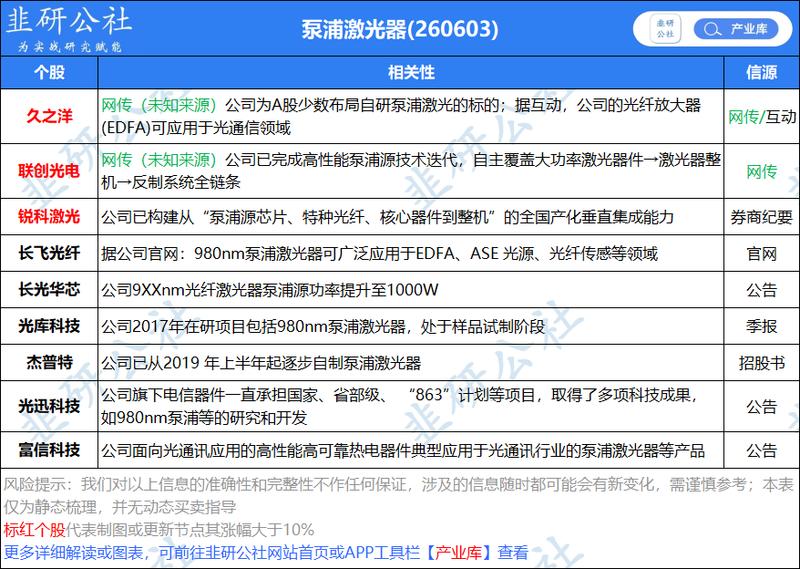The image size is (800, 569).
Task: Click 光库科技 text about 样品试制阶段
Action: pyautogui.click(x=322, y=326)
